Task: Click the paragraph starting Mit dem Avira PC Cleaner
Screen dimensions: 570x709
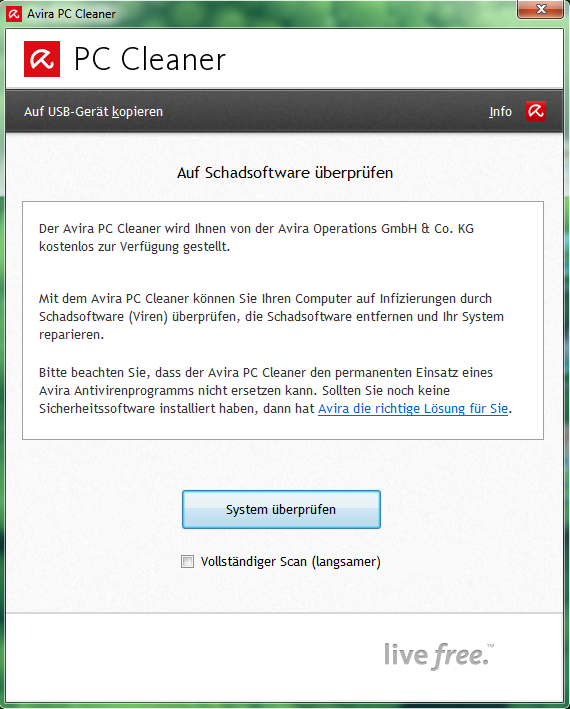Action: point(271,317)
